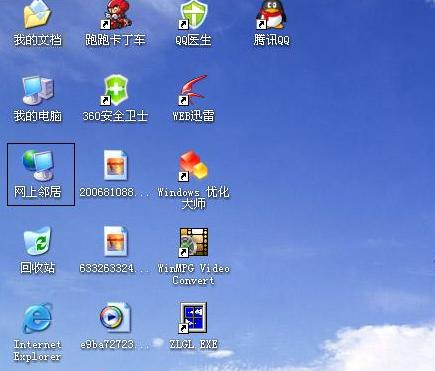Open the Windows 优化大师 shortcut icon
Image resolution: width=435 pixels, height=371 pixels.
tap(193, 166)
